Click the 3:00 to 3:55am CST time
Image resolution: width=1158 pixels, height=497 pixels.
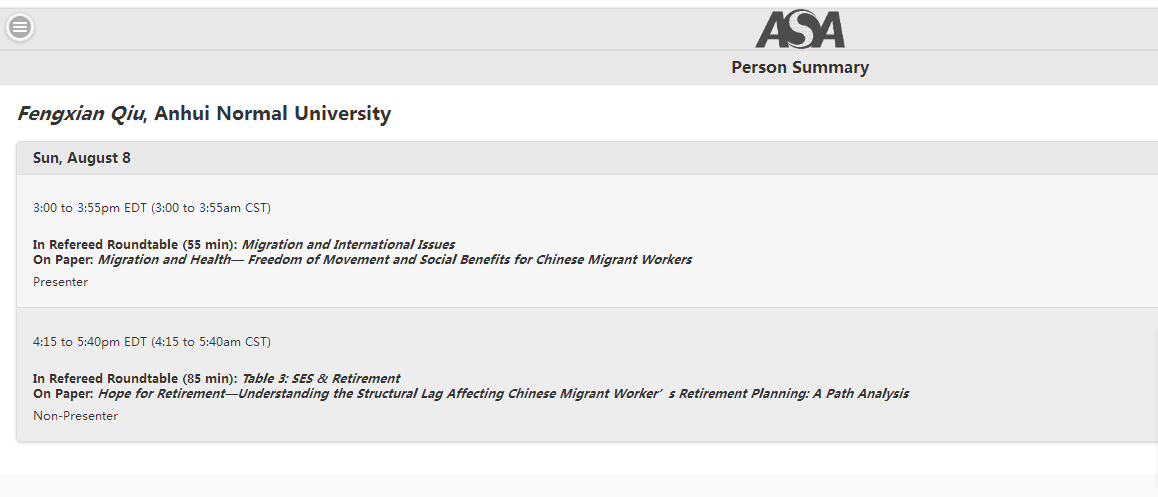tap(211, 208)
